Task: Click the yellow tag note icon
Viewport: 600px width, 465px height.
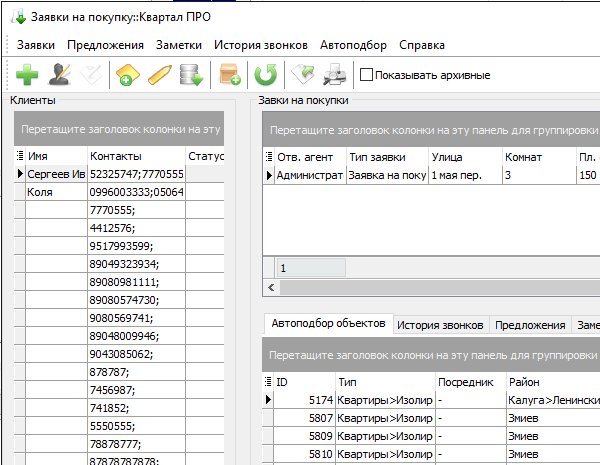Action: pyautogui.click(x=159, y=74)
